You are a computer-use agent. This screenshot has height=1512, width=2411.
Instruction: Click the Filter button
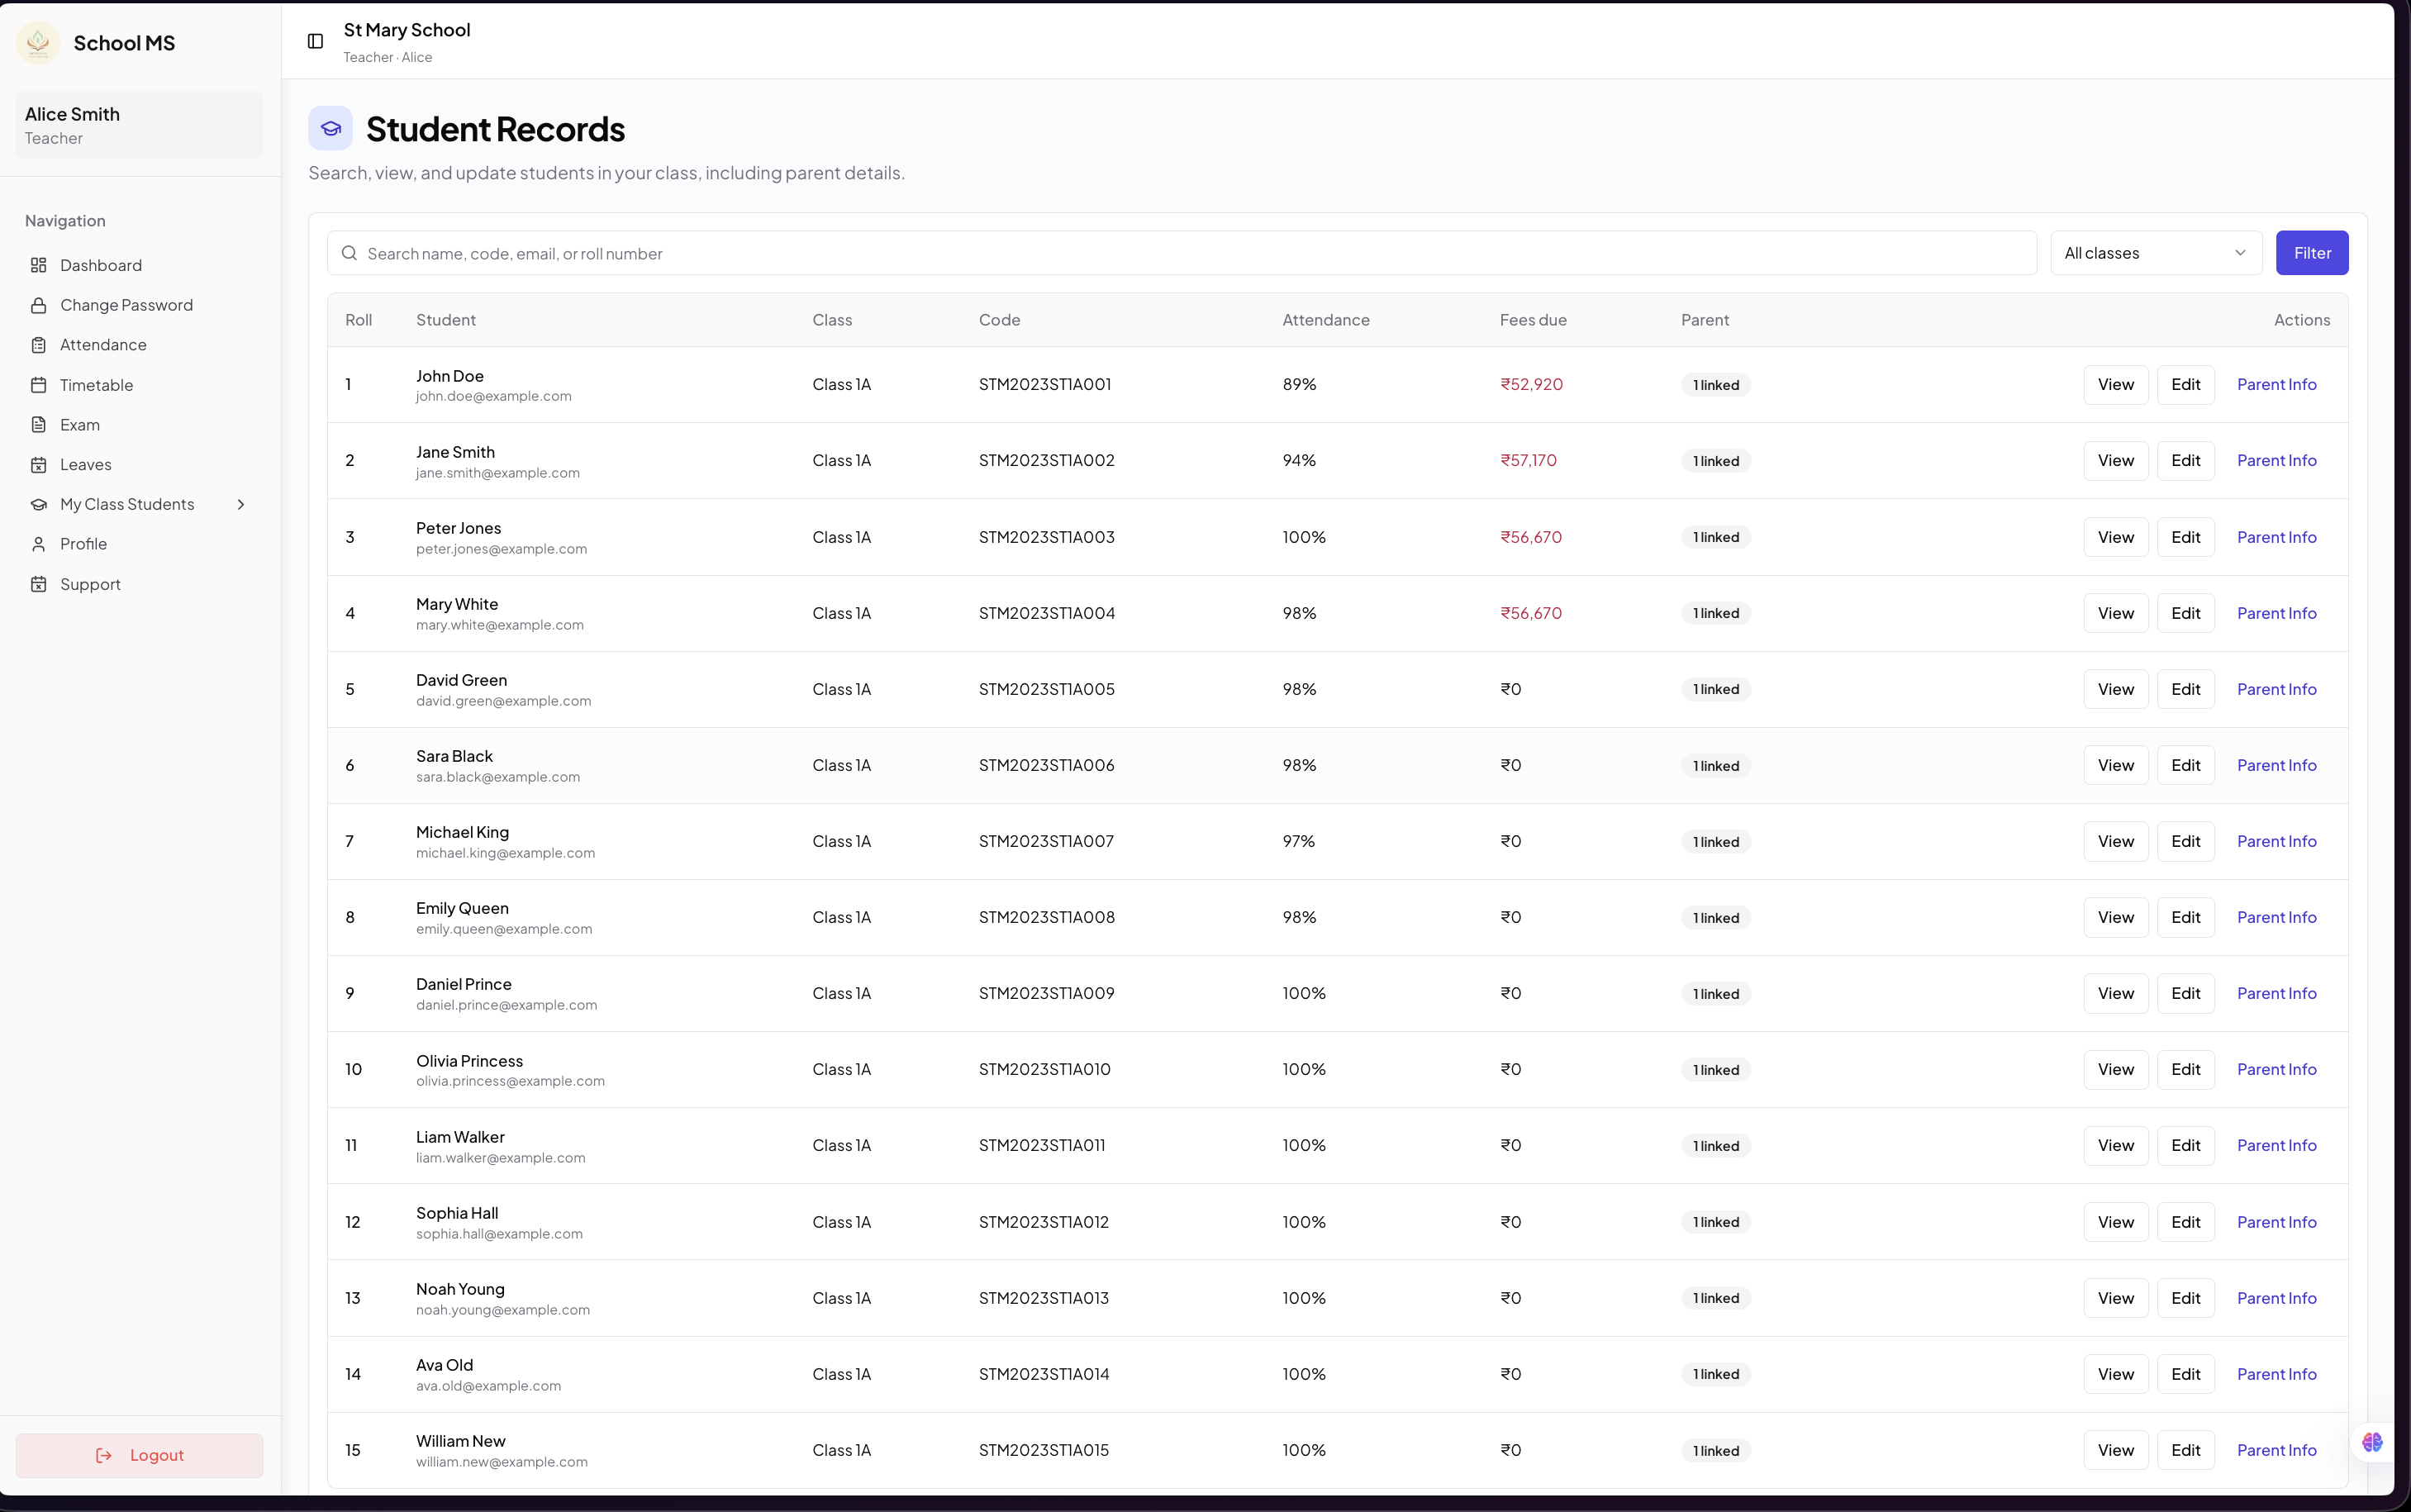(x=2312, y=253)
